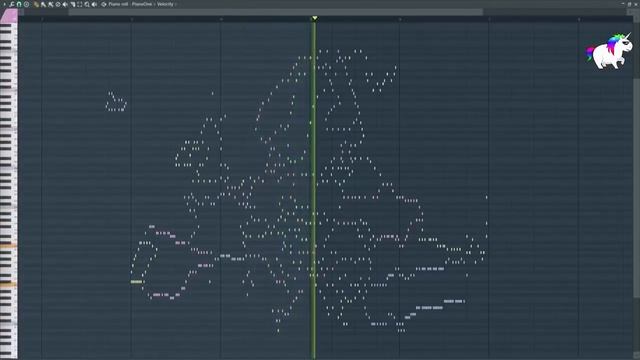Click the yellow playhead marker on the ruler
Screen dimensions: 640x360
point(315,18)
